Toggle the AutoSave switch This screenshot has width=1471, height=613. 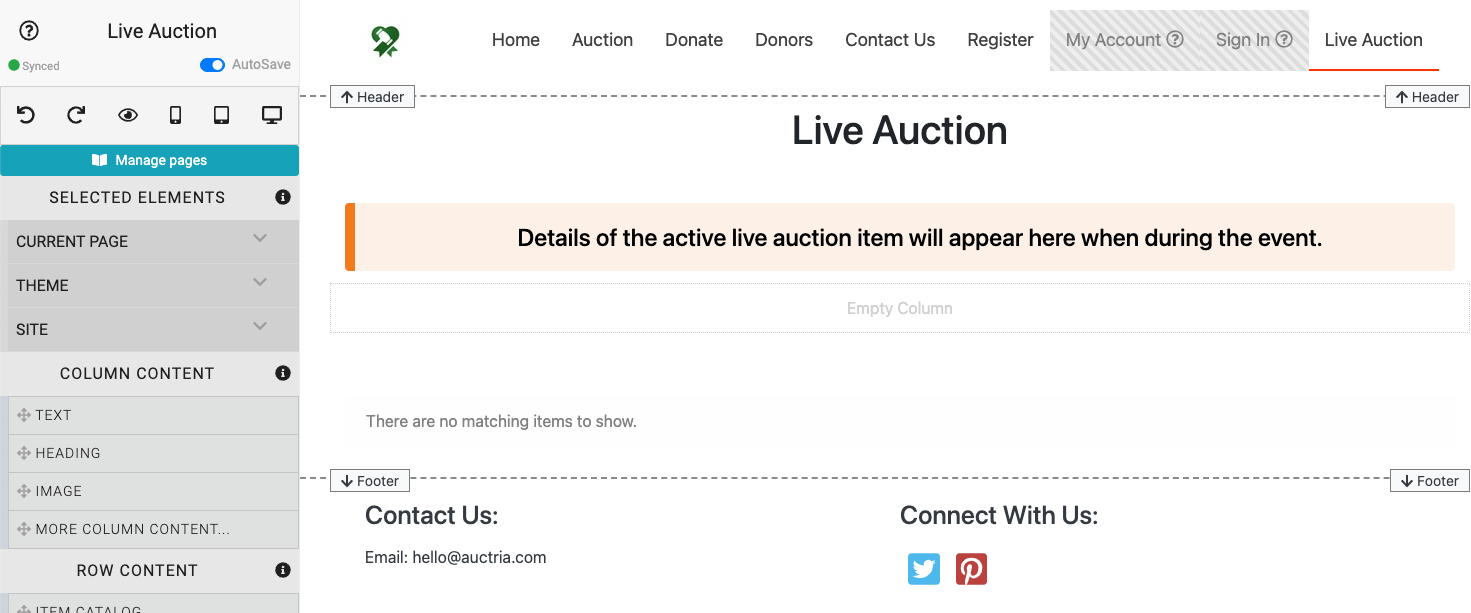tap(212, 65)
